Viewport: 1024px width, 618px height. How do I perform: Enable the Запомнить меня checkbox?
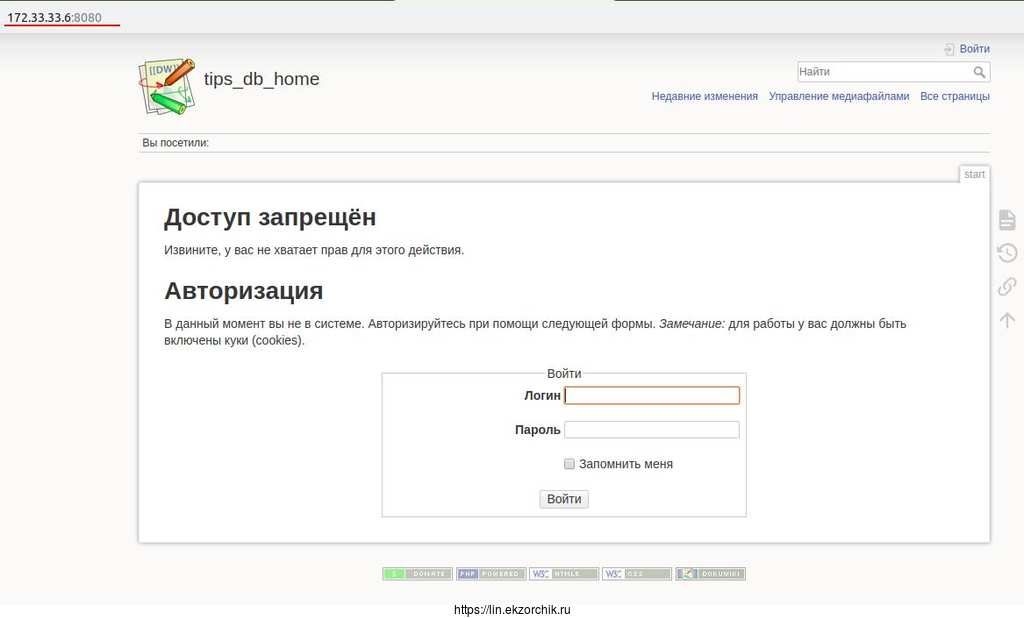569,464
